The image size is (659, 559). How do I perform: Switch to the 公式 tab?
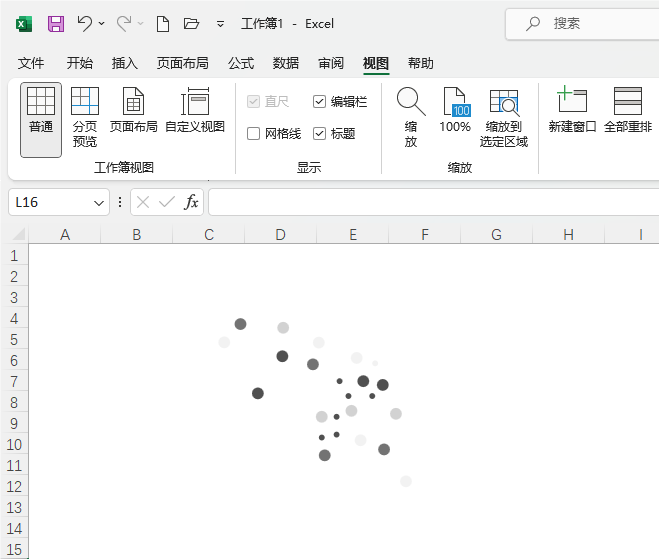point(241,63)
